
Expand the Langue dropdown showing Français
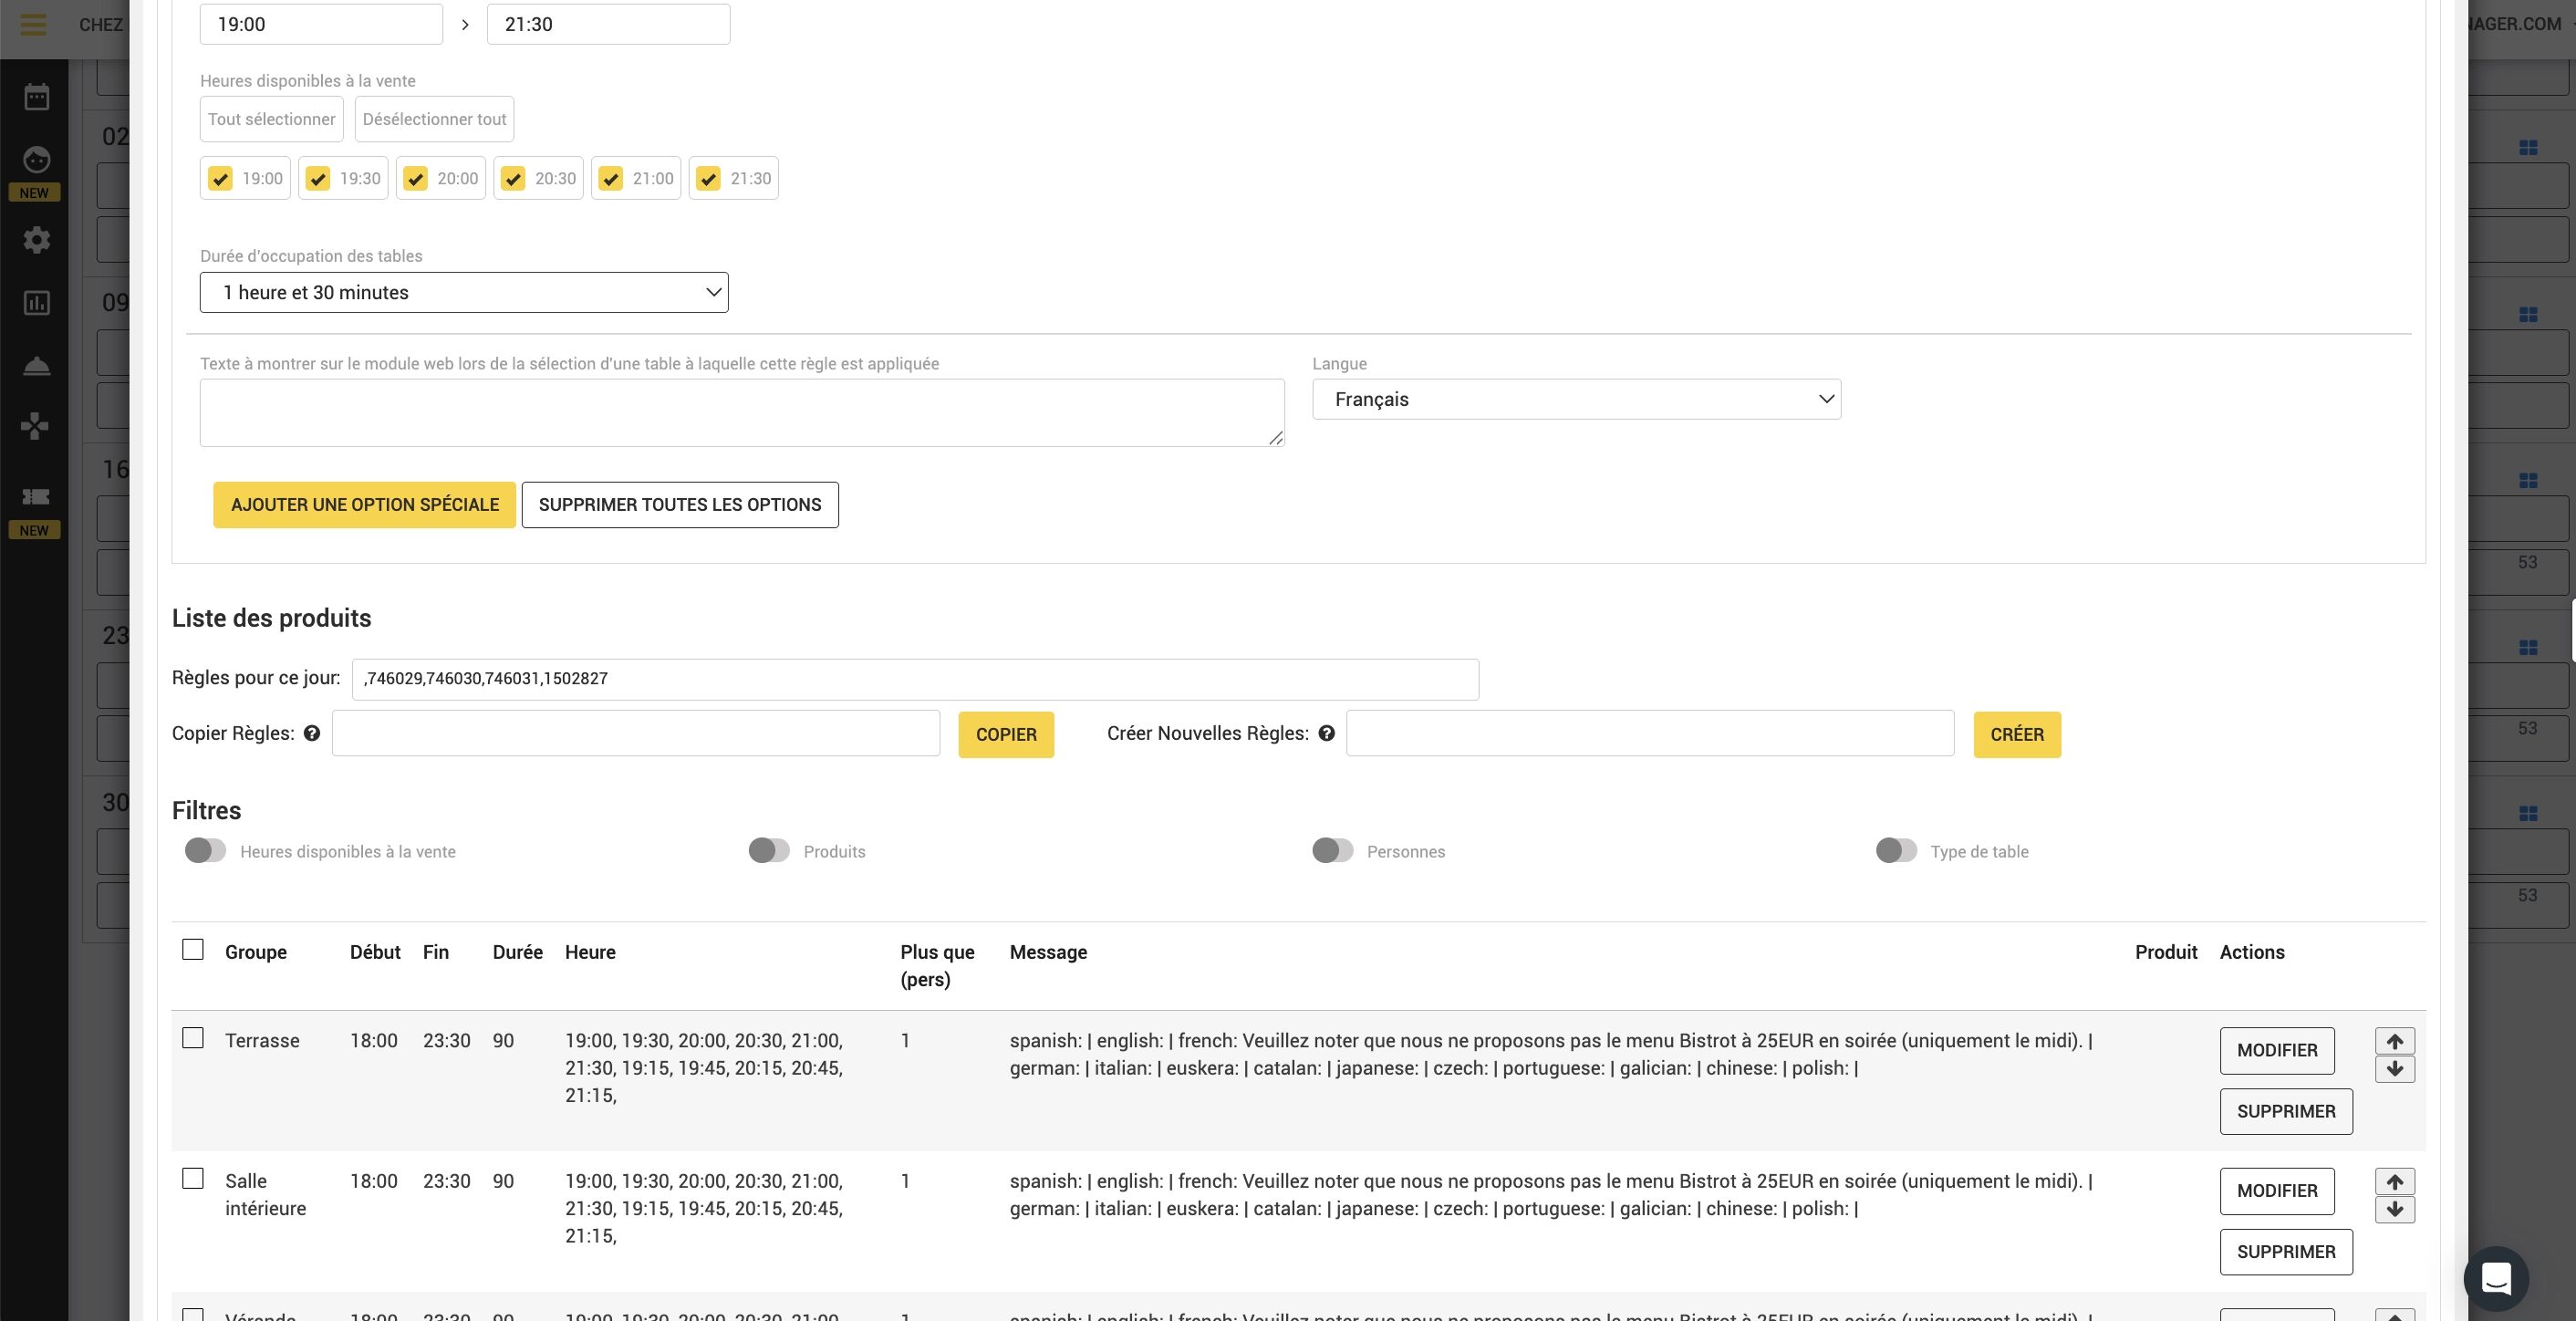point(1576,400)
